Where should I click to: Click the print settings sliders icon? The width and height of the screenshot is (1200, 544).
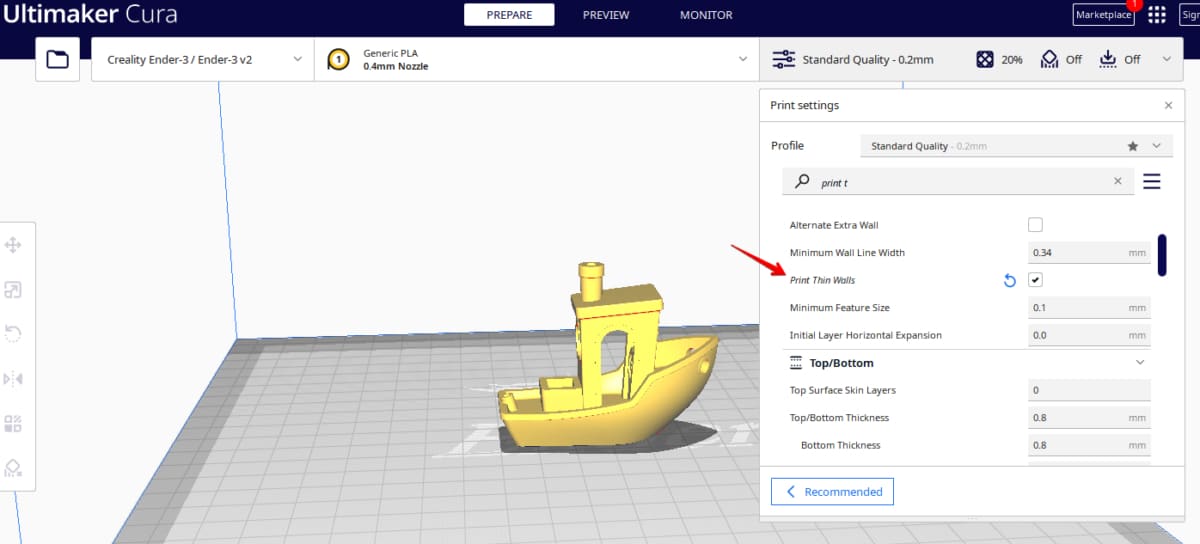point(784,60)
